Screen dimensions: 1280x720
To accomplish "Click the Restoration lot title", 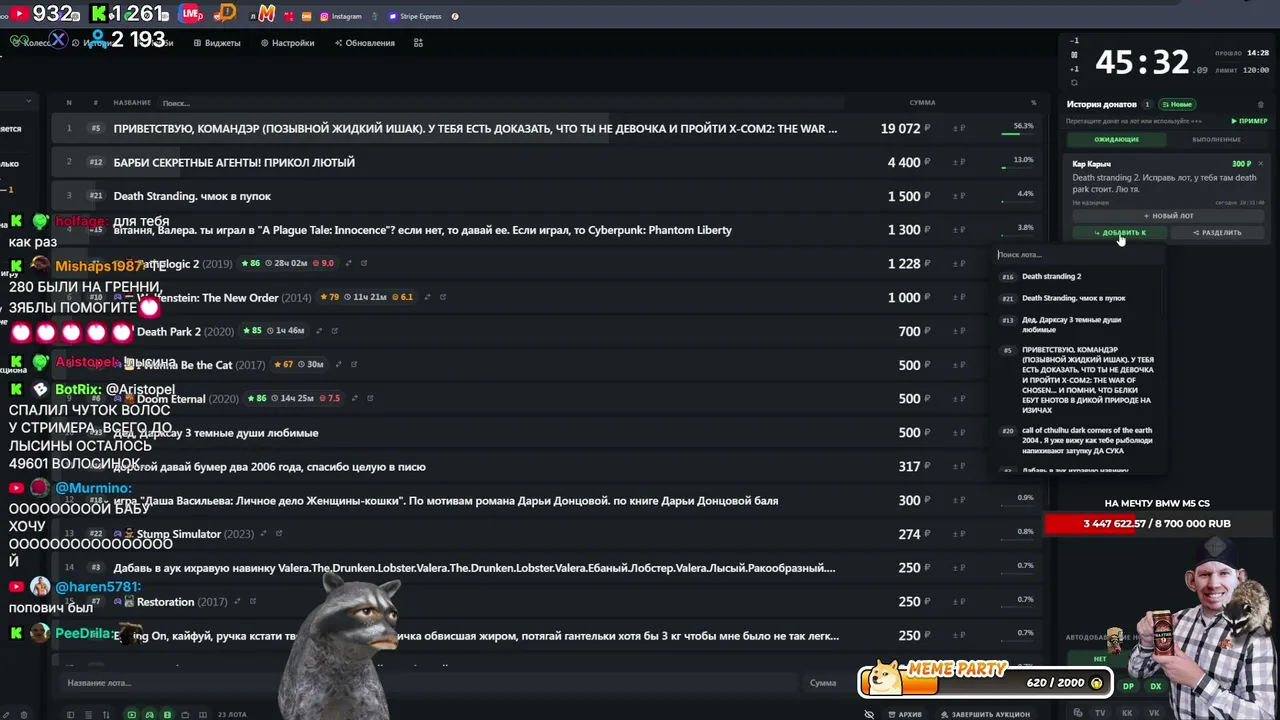I will (x=165, y=602).
